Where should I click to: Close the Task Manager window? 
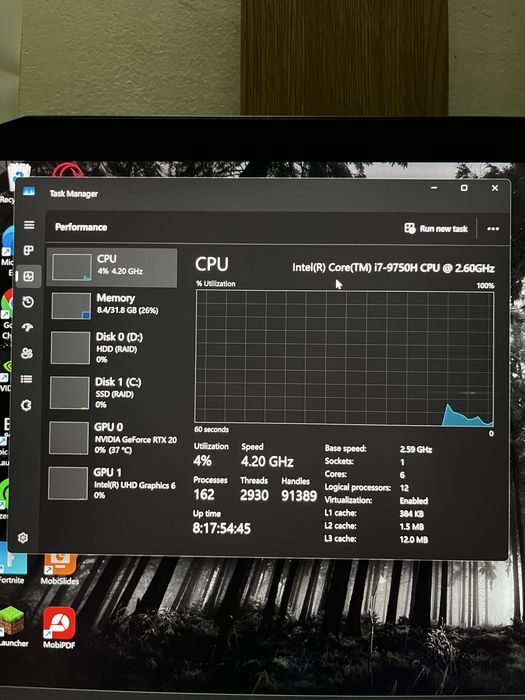point(495,188)
